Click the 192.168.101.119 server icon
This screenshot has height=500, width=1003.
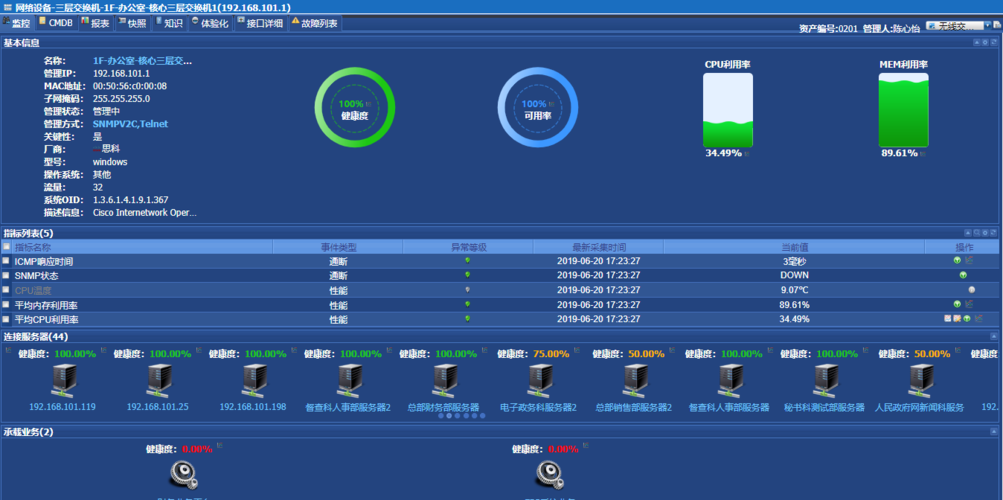[63, 381]
